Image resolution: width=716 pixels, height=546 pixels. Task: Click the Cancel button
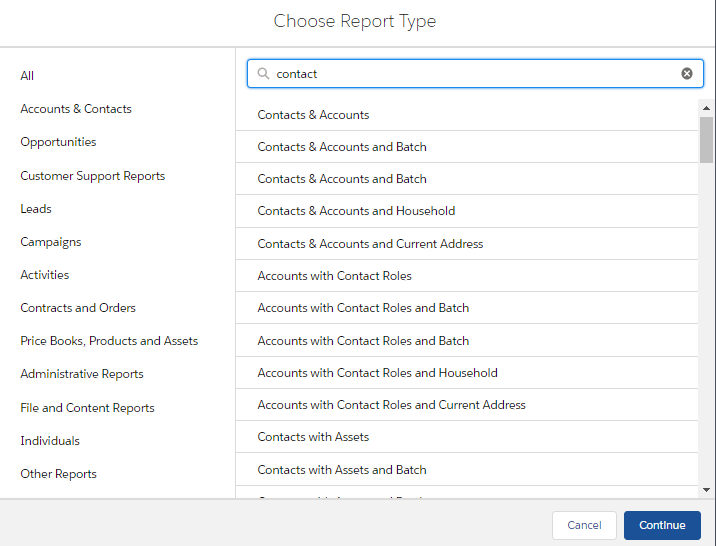(584, 525)
